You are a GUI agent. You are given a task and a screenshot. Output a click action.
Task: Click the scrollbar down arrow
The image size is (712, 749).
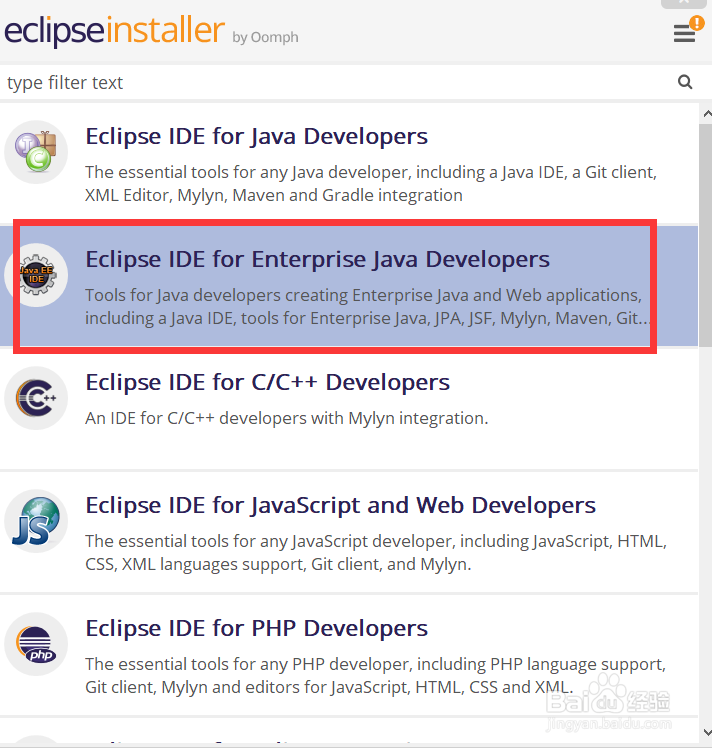[x=706, y=732]
